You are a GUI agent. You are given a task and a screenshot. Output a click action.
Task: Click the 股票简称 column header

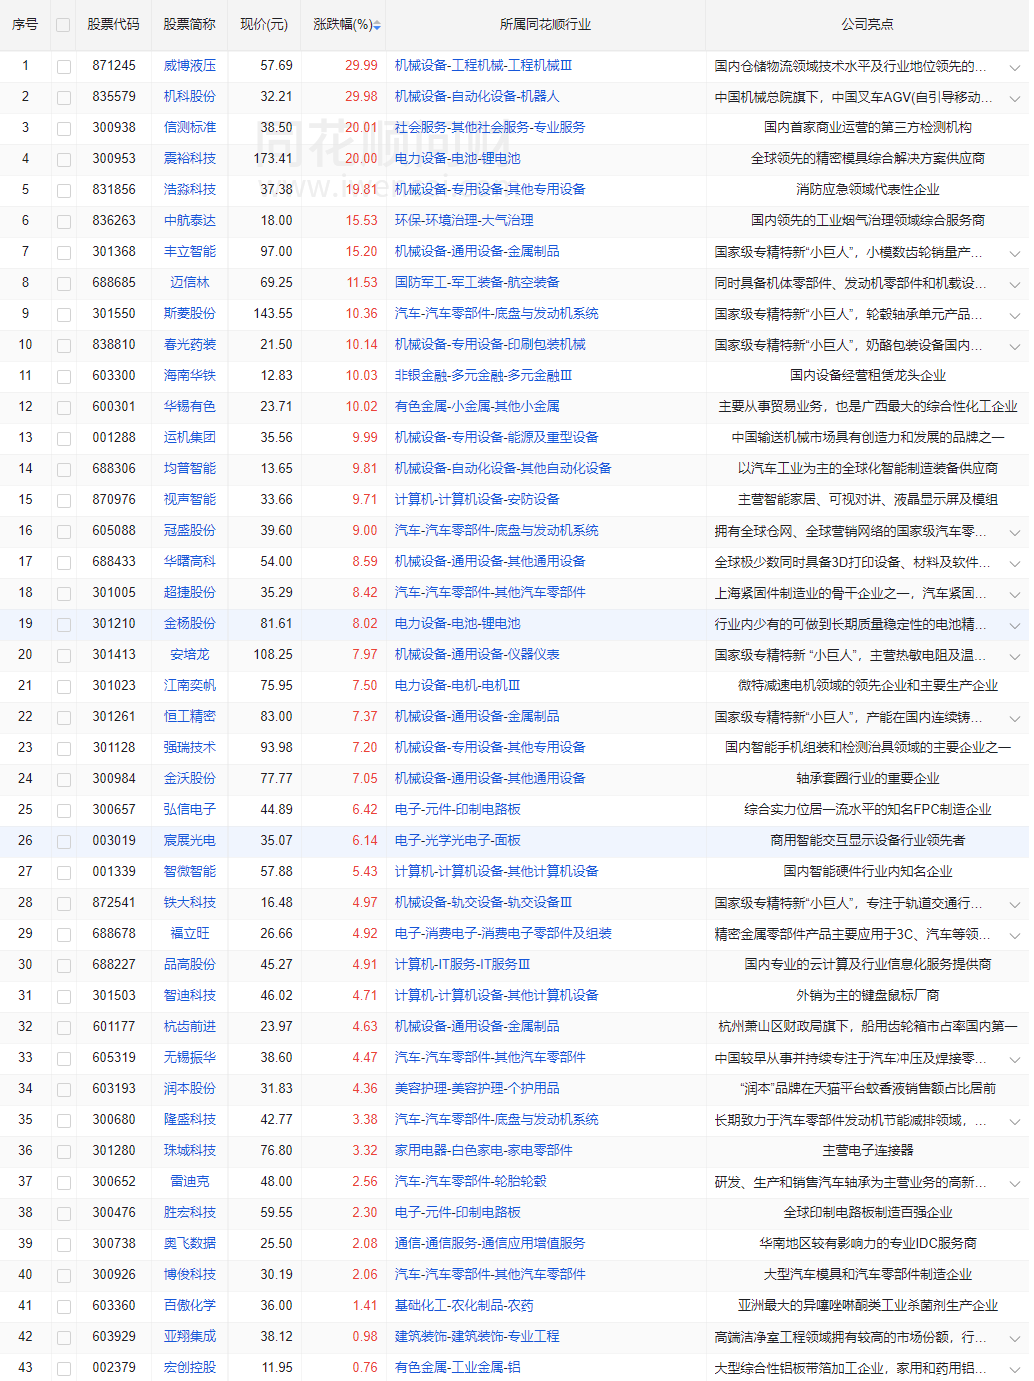[189, 24]
